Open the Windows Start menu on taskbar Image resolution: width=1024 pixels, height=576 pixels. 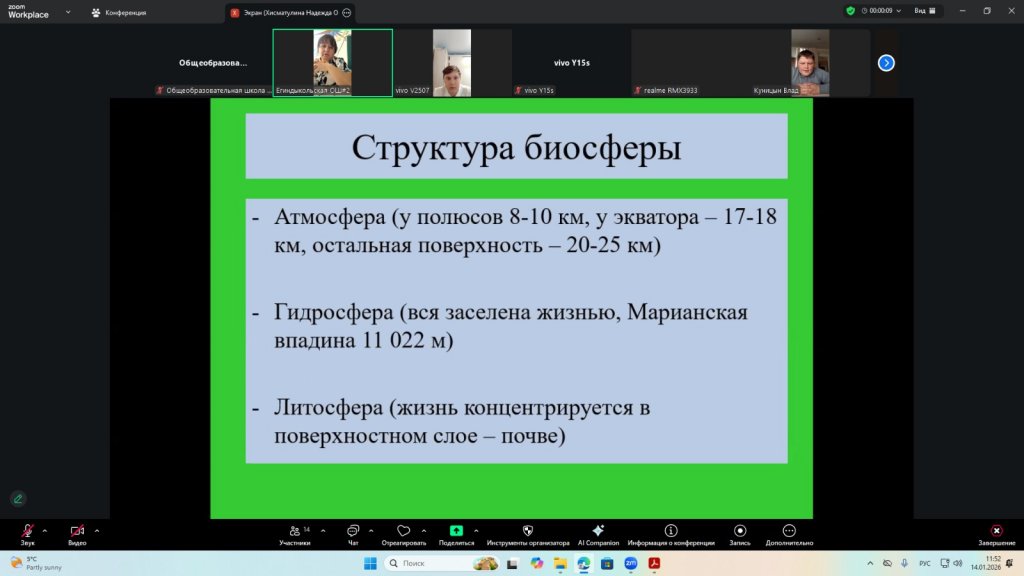click(370, 563)
